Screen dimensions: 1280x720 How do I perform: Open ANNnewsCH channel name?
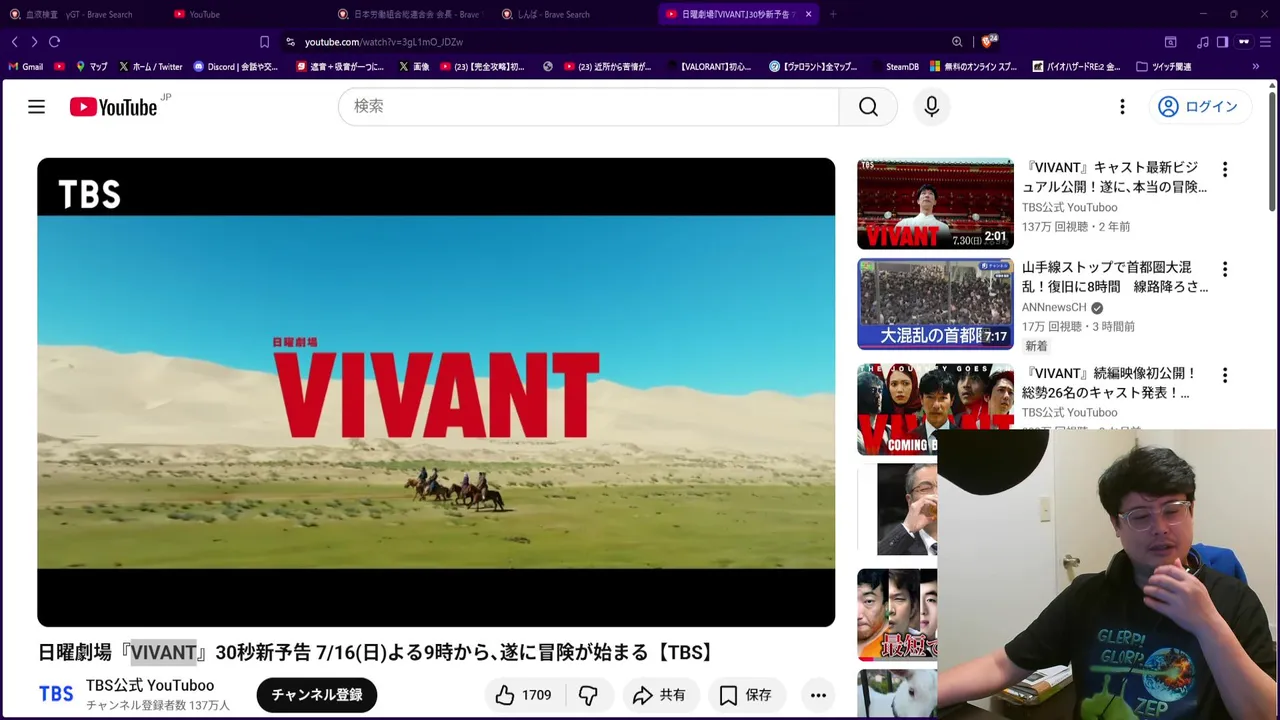click(x=1054, y=308)
